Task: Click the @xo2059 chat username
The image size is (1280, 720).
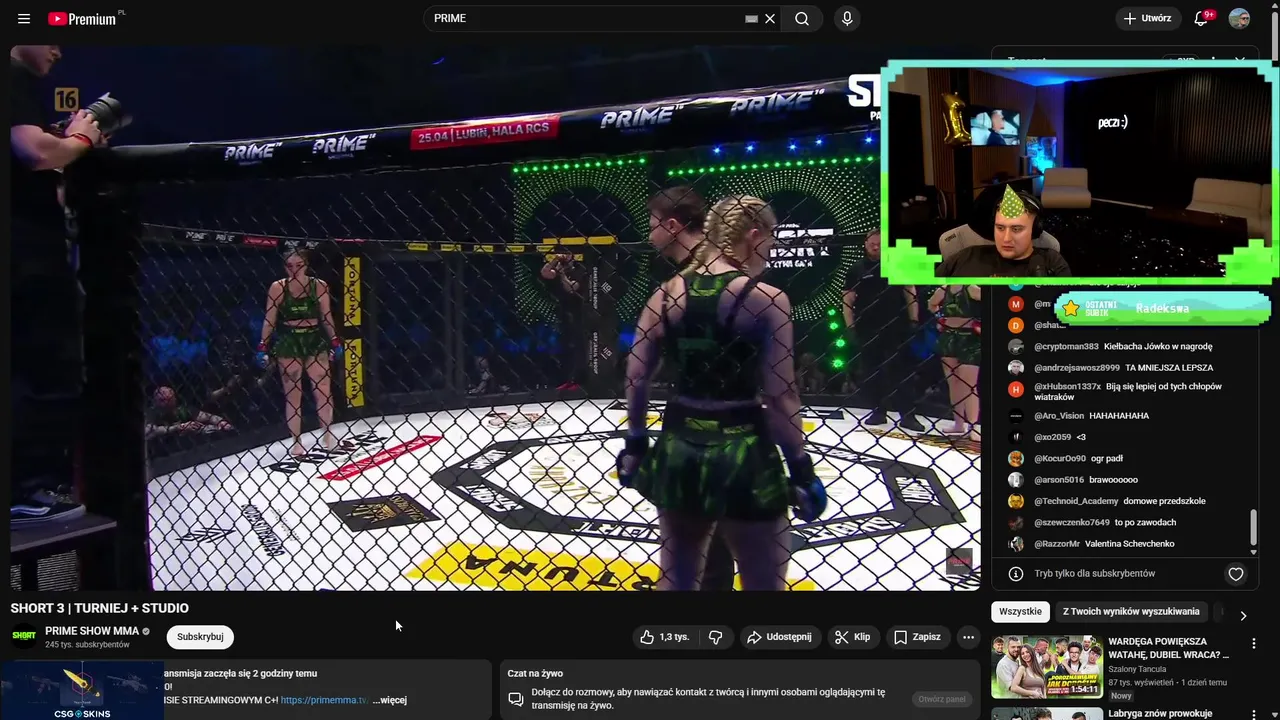Action: click(x=1053, y=437)
